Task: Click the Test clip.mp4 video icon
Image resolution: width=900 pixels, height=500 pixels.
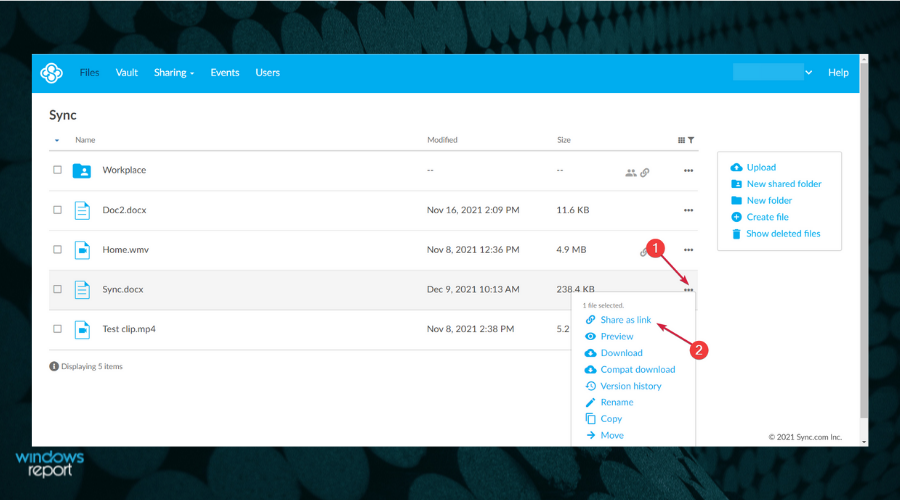Action: pyautogui.click(x=82, y=330)
